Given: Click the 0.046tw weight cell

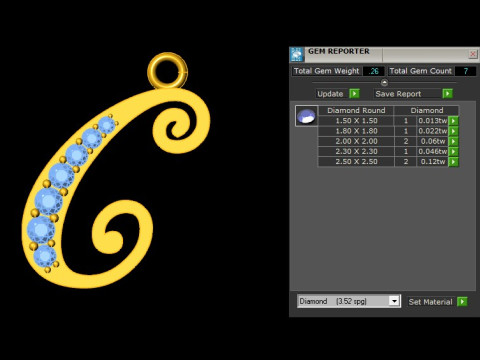Looking at the screenshot, I should point(432,151).
